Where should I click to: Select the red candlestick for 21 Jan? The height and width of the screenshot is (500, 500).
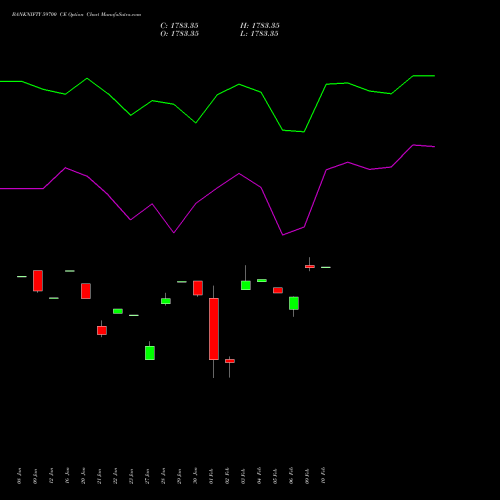[x=102, y=330]
